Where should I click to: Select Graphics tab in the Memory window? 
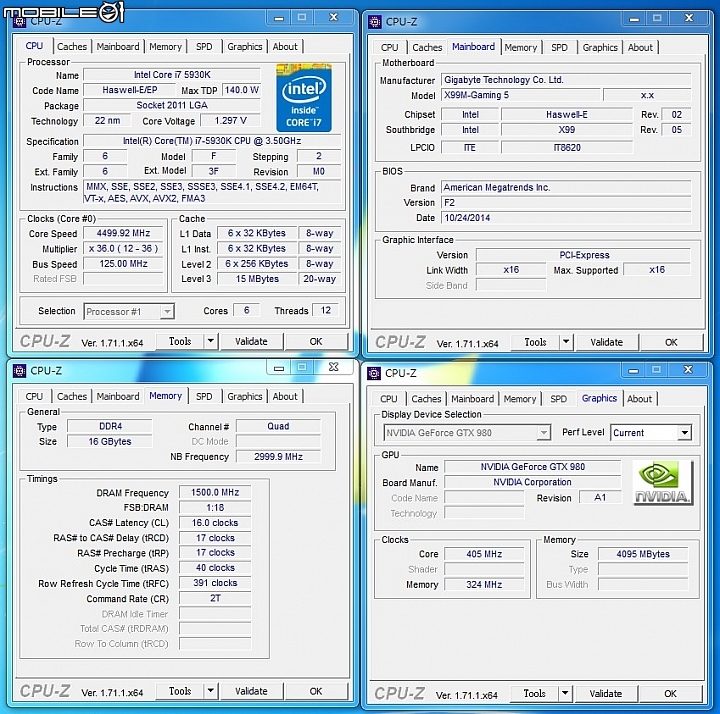click(245, 396)
